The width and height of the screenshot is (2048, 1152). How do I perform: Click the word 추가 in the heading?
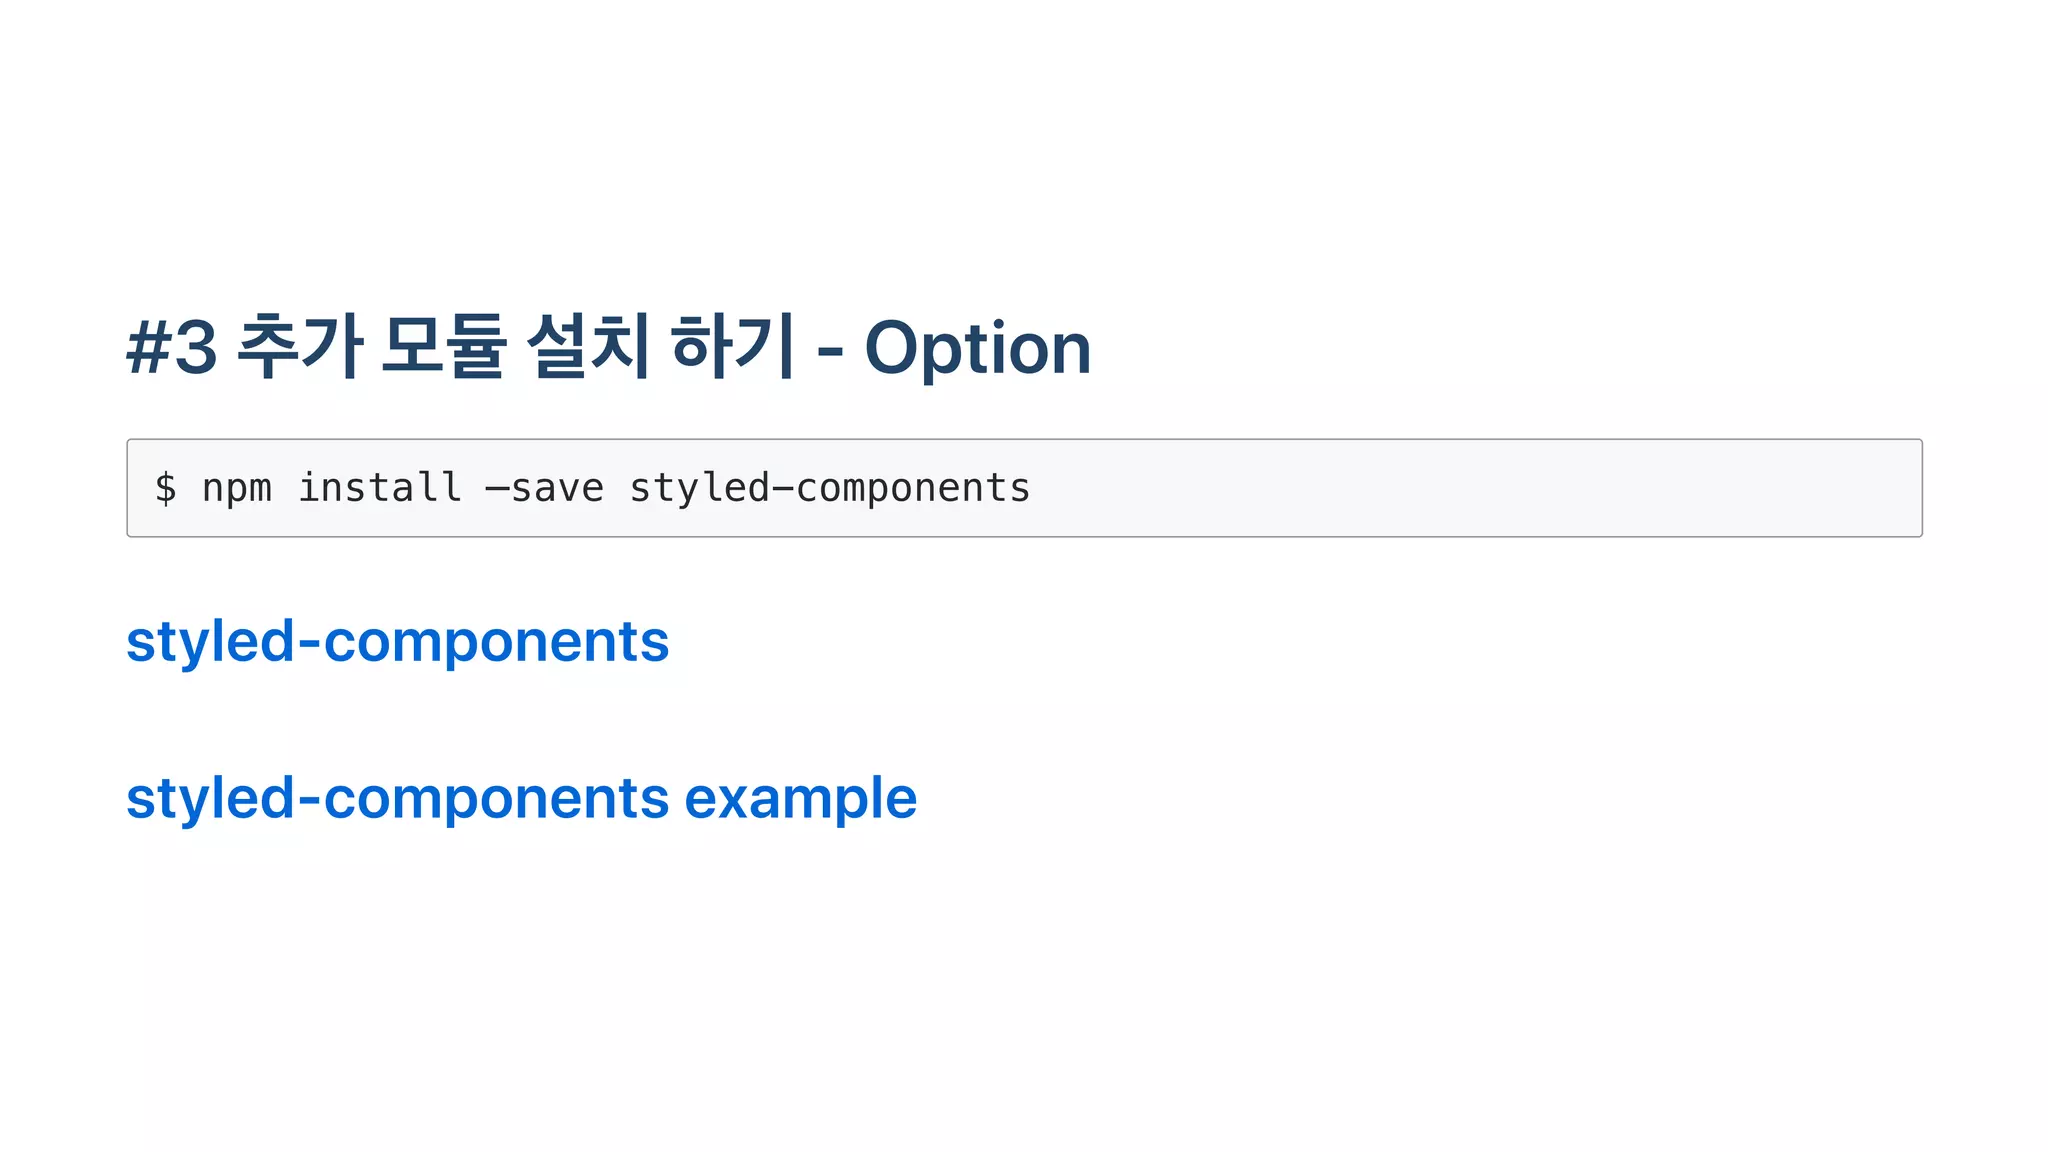tap(299, 346)
